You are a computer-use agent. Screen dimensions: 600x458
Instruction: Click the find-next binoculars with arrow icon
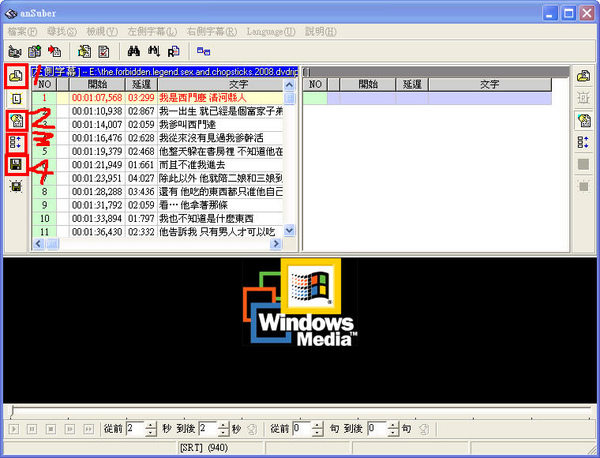coord(153,51)
